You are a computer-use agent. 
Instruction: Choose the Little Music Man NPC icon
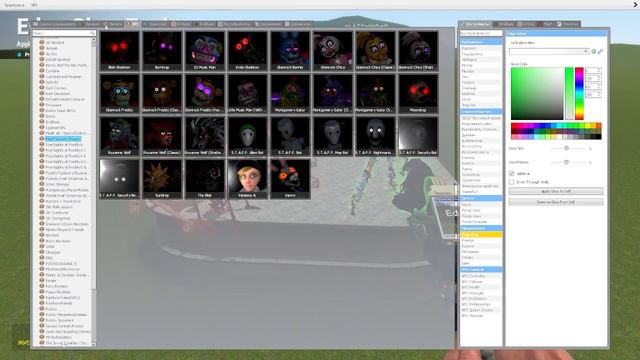(x=247, y=93)
